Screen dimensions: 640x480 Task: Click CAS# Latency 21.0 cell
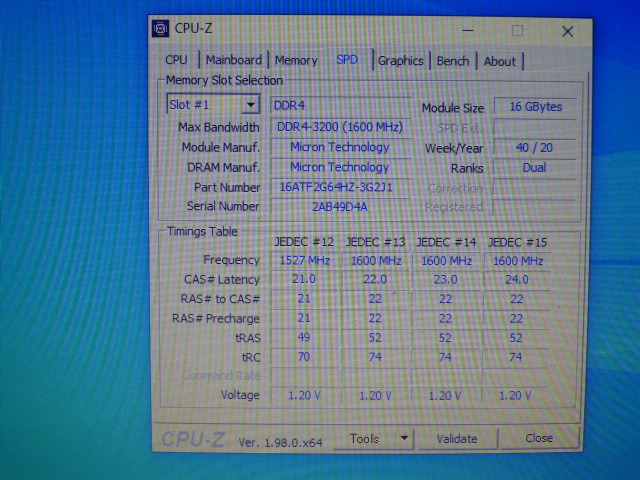point(304,279)
